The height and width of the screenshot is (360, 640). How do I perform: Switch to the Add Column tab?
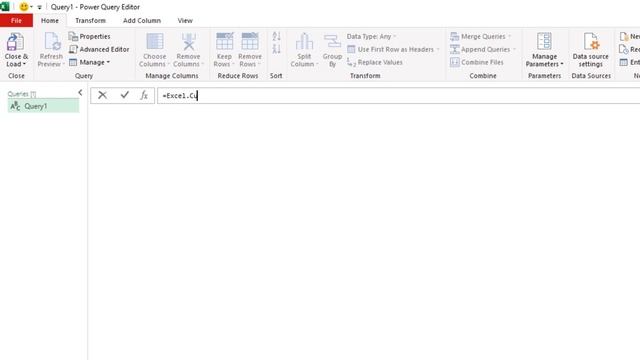[x=142, y=20]
